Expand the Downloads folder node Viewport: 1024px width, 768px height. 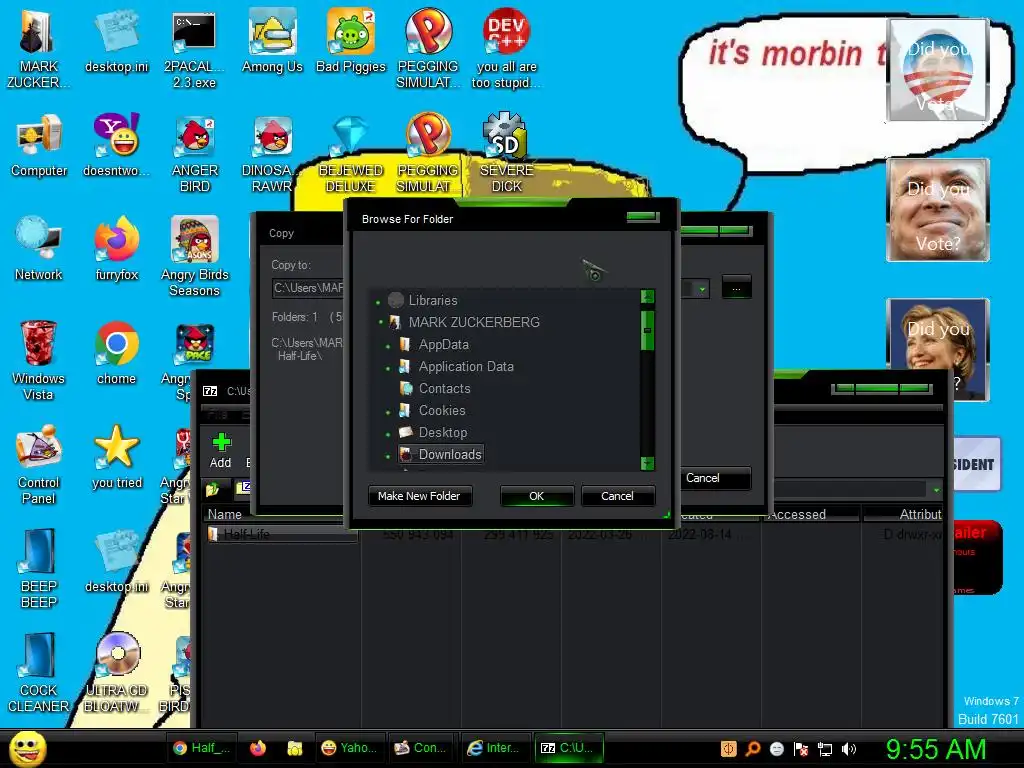(x=388, y=456)
